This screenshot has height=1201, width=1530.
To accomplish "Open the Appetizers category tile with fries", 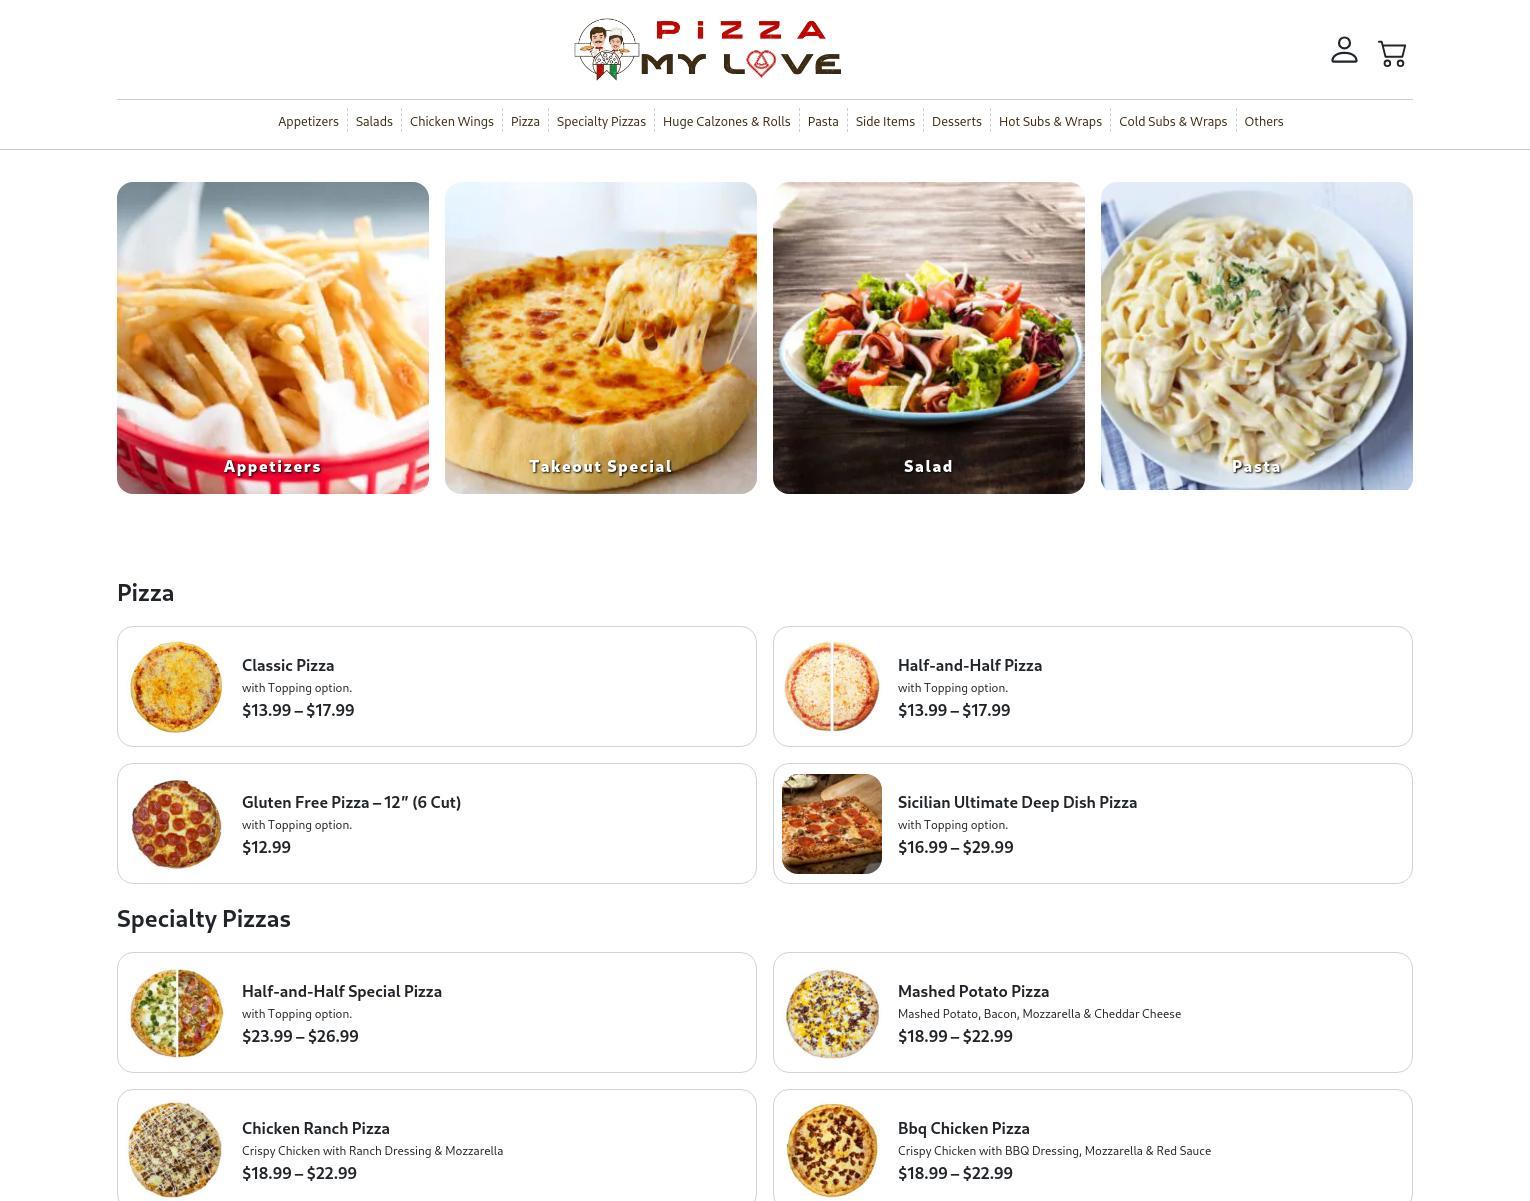I will pyautogui.click(x=273, y=338).
